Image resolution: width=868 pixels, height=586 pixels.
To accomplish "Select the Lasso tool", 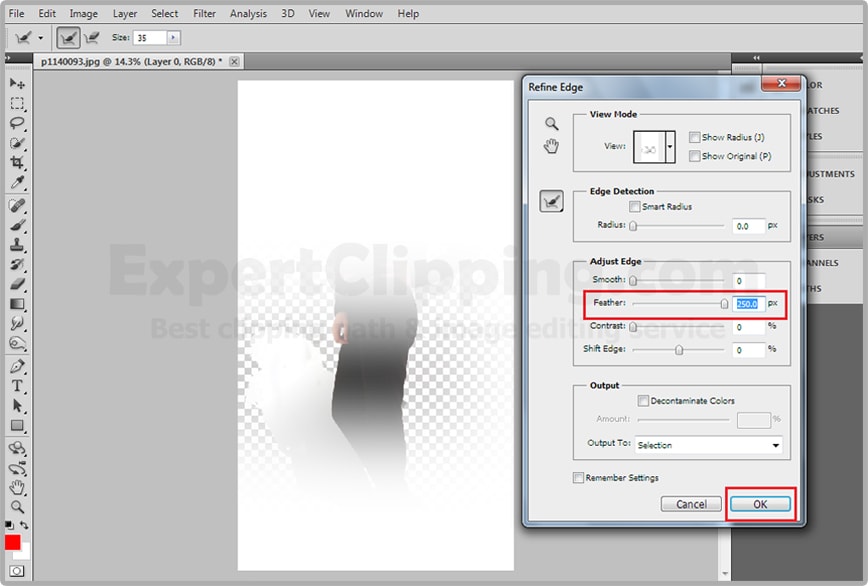I will point(17,124).
